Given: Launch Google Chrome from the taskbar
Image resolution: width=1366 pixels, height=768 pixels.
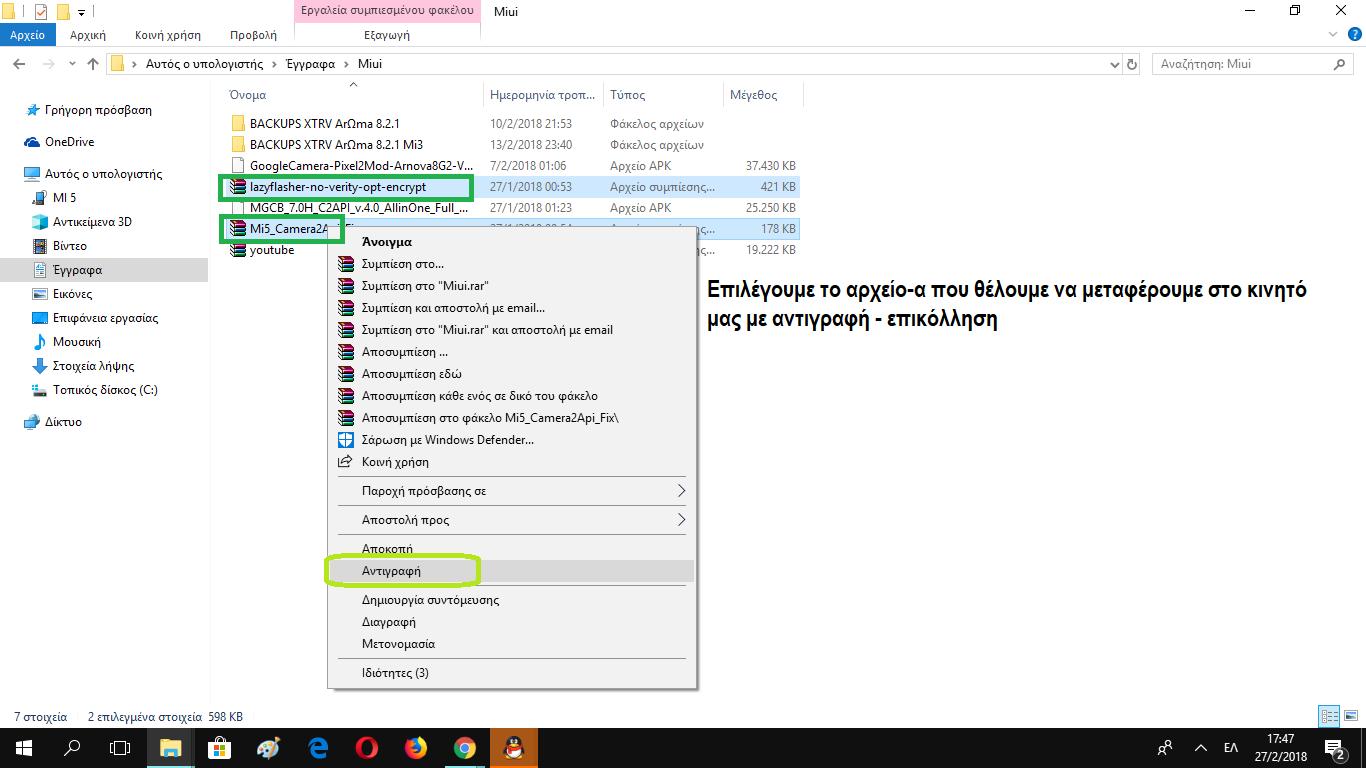Looking at the screenshot, I should click(464, 747).
